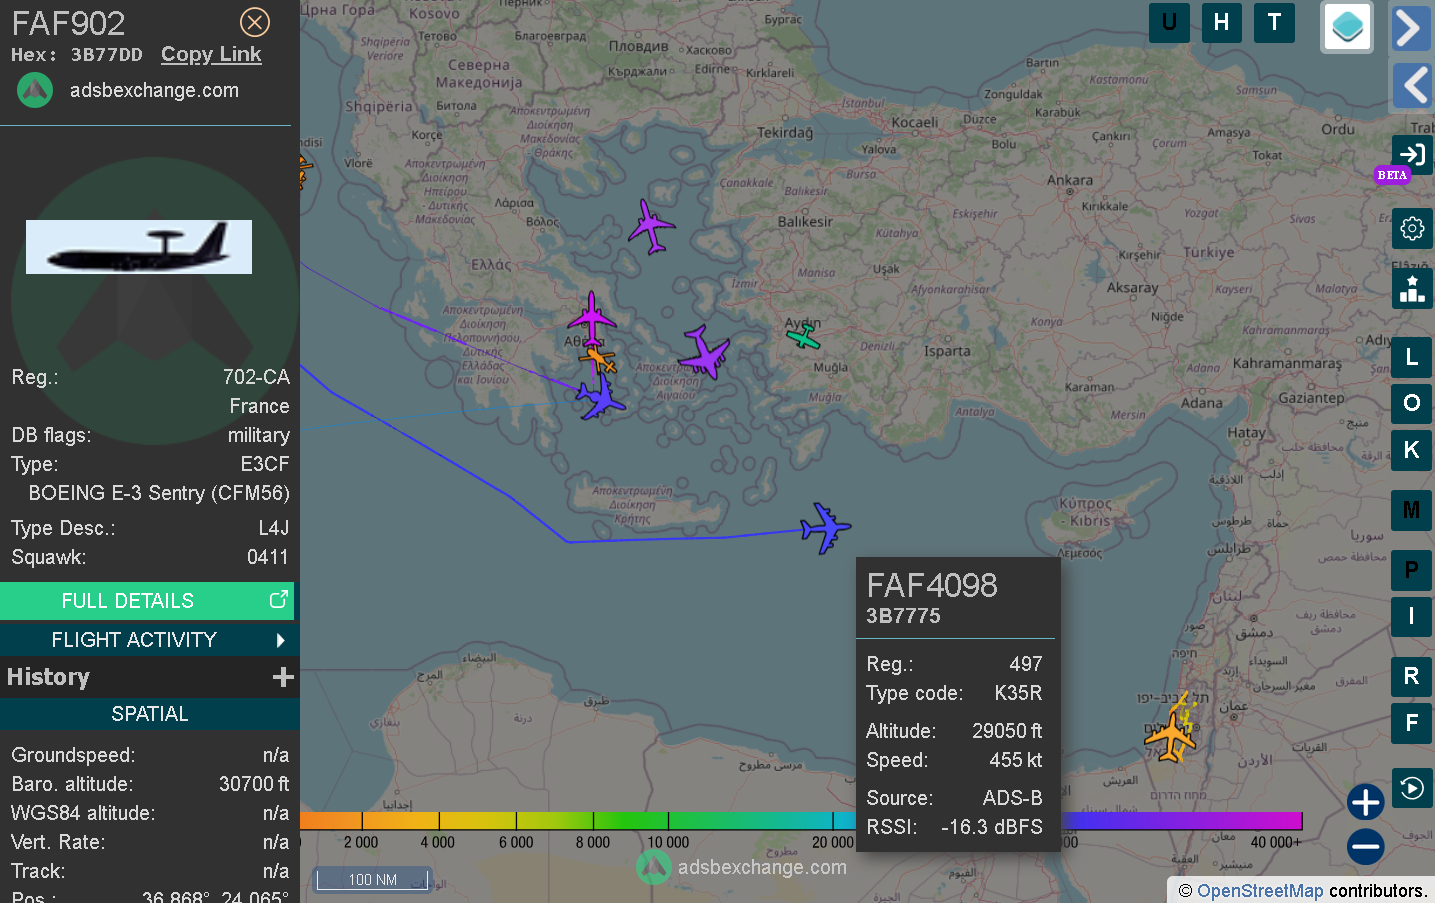Image resolution: width=1435 pixels, height=903 pixels.
Task: Select the small orange aircraft near Athens
Action: point(598,359)
